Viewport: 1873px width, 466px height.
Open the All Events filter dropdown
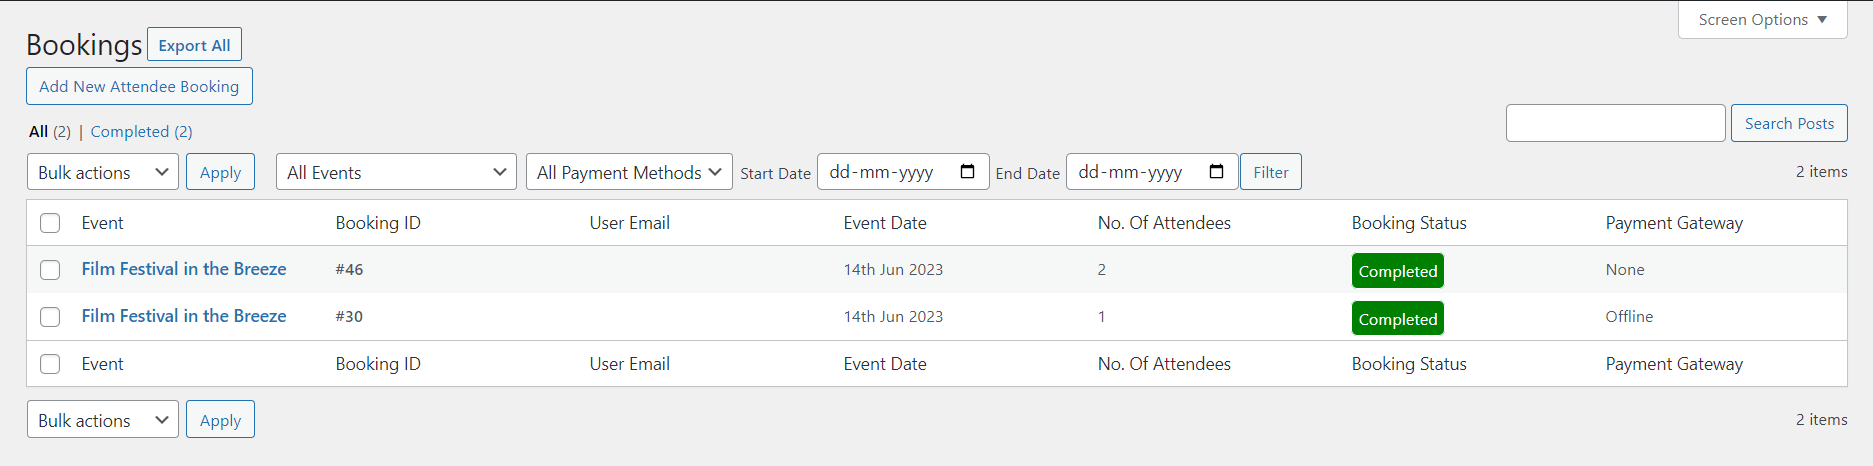click(396, 172)
